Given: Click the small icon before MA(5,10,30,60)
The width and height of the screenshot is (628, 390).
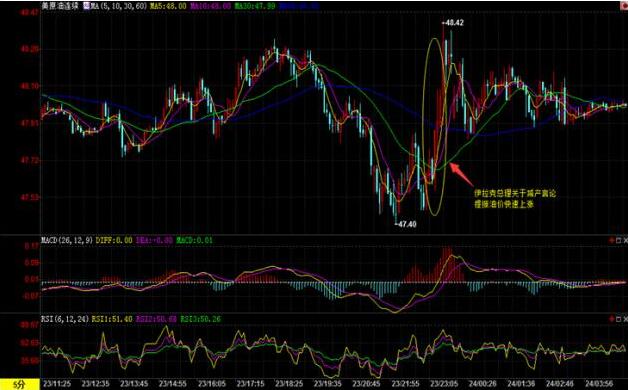Looking at the screenshot, I should point(87,6).
